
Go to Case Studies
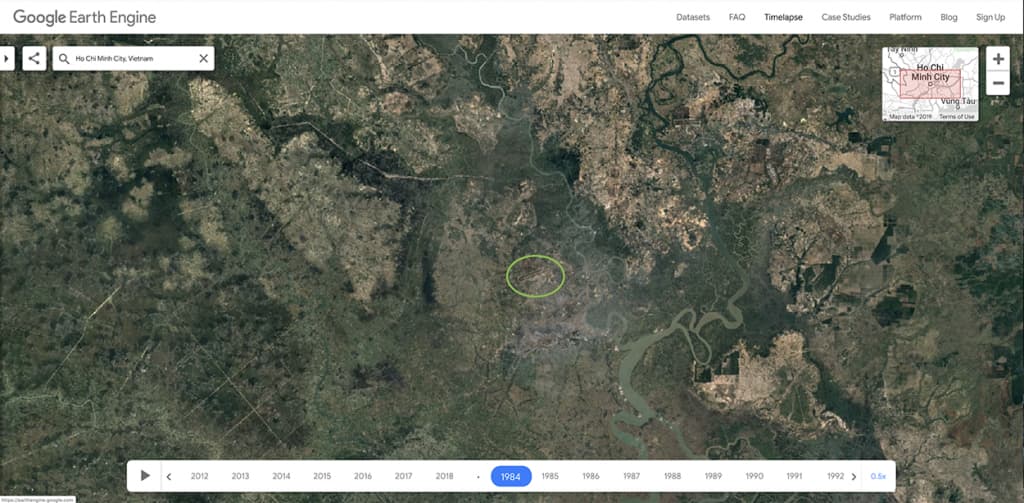pos(846,18)
